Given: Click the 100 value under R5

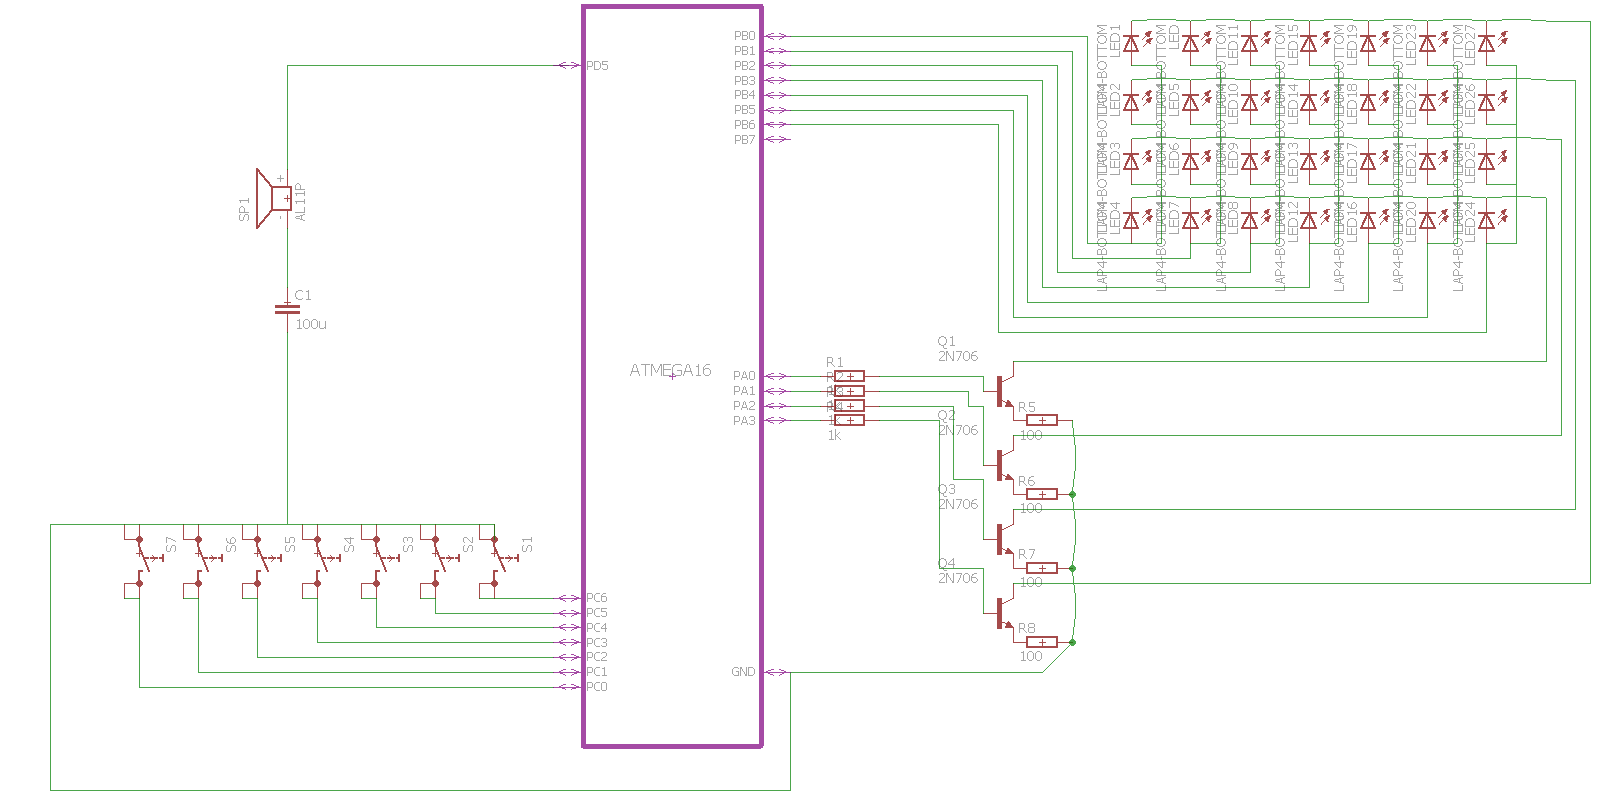Looking at the screenshot, I should click(1031, 435).
